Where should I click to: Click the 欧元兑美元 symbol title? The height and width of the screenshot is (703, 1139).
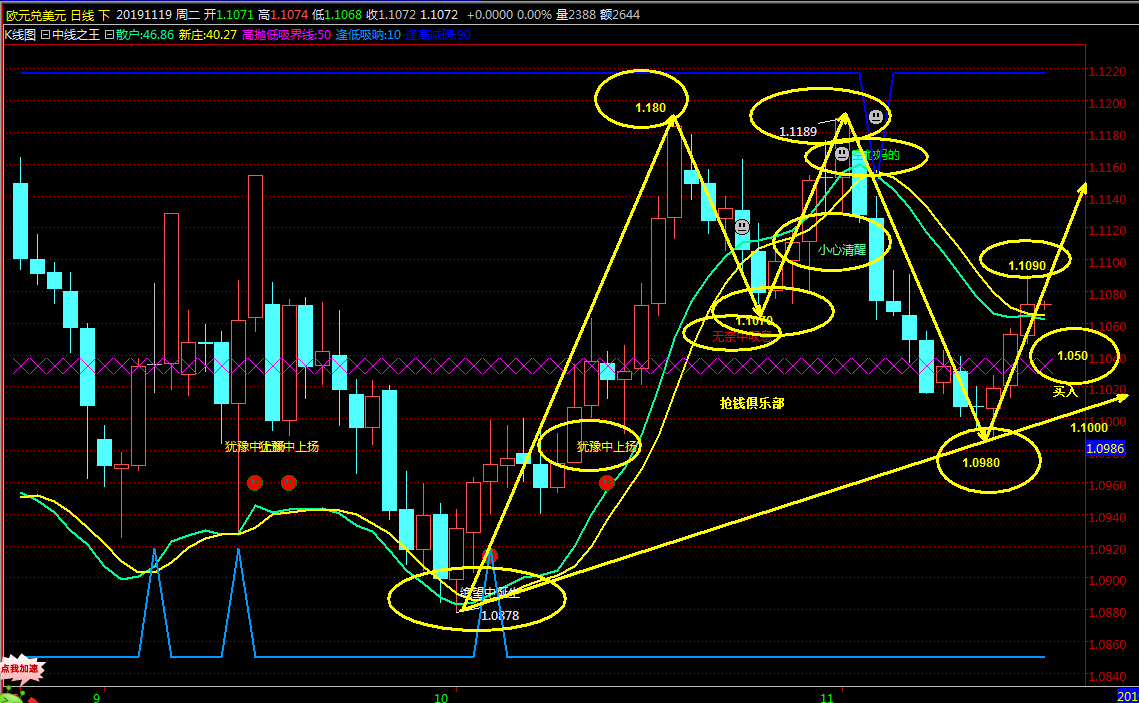(x=36, y=15)
